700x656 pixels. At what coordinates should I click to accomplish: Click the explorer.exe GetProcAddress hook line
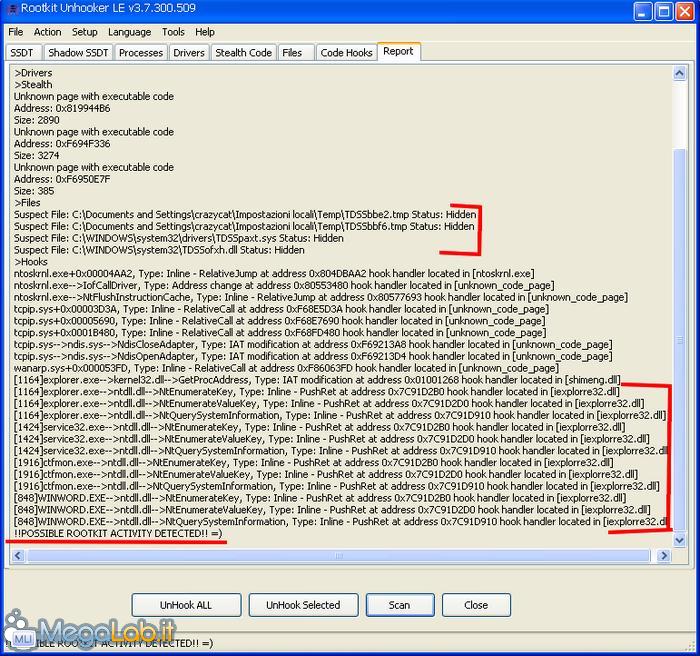point(317,380)
